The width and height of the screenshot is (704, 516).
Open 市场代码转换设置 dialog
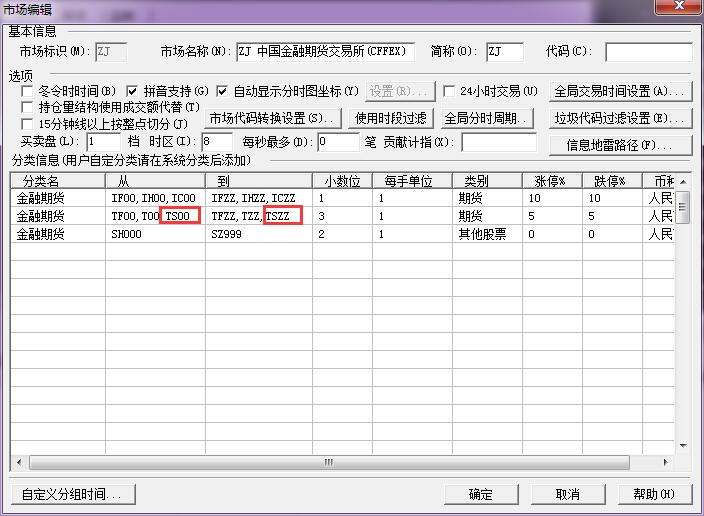tap(273, 118)
